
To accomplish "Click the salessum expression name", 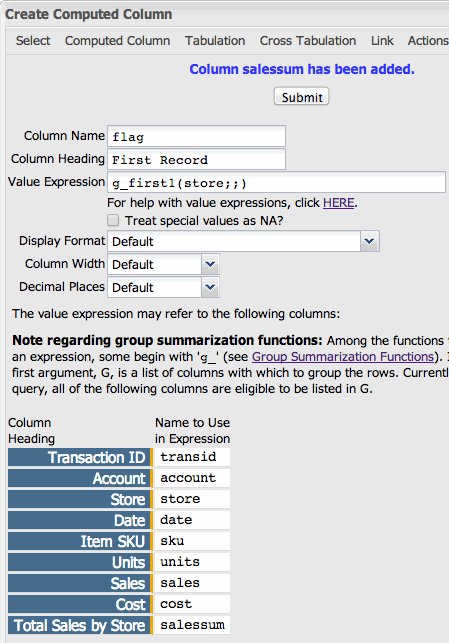I will (192, 625).
